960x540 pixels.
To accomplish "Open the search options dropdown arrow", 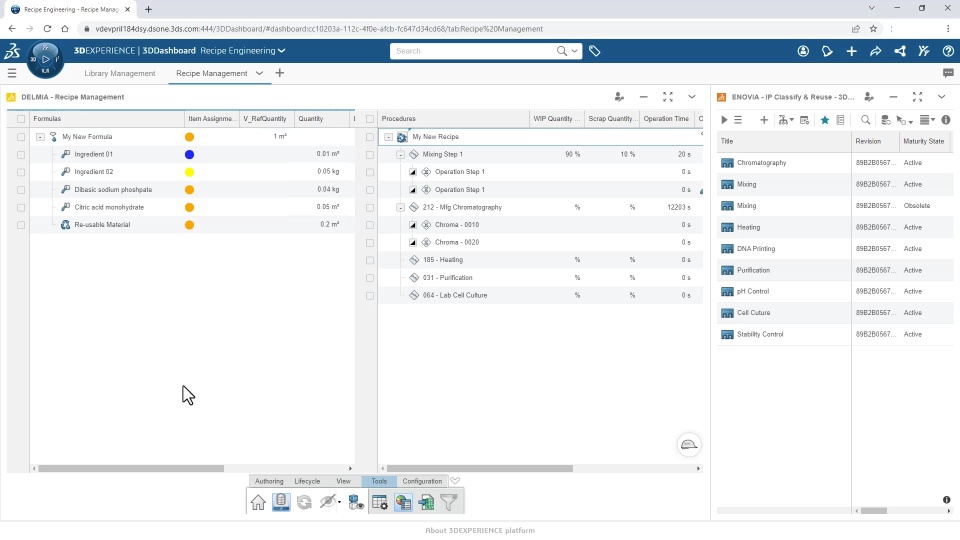I will tap(574, 51).
